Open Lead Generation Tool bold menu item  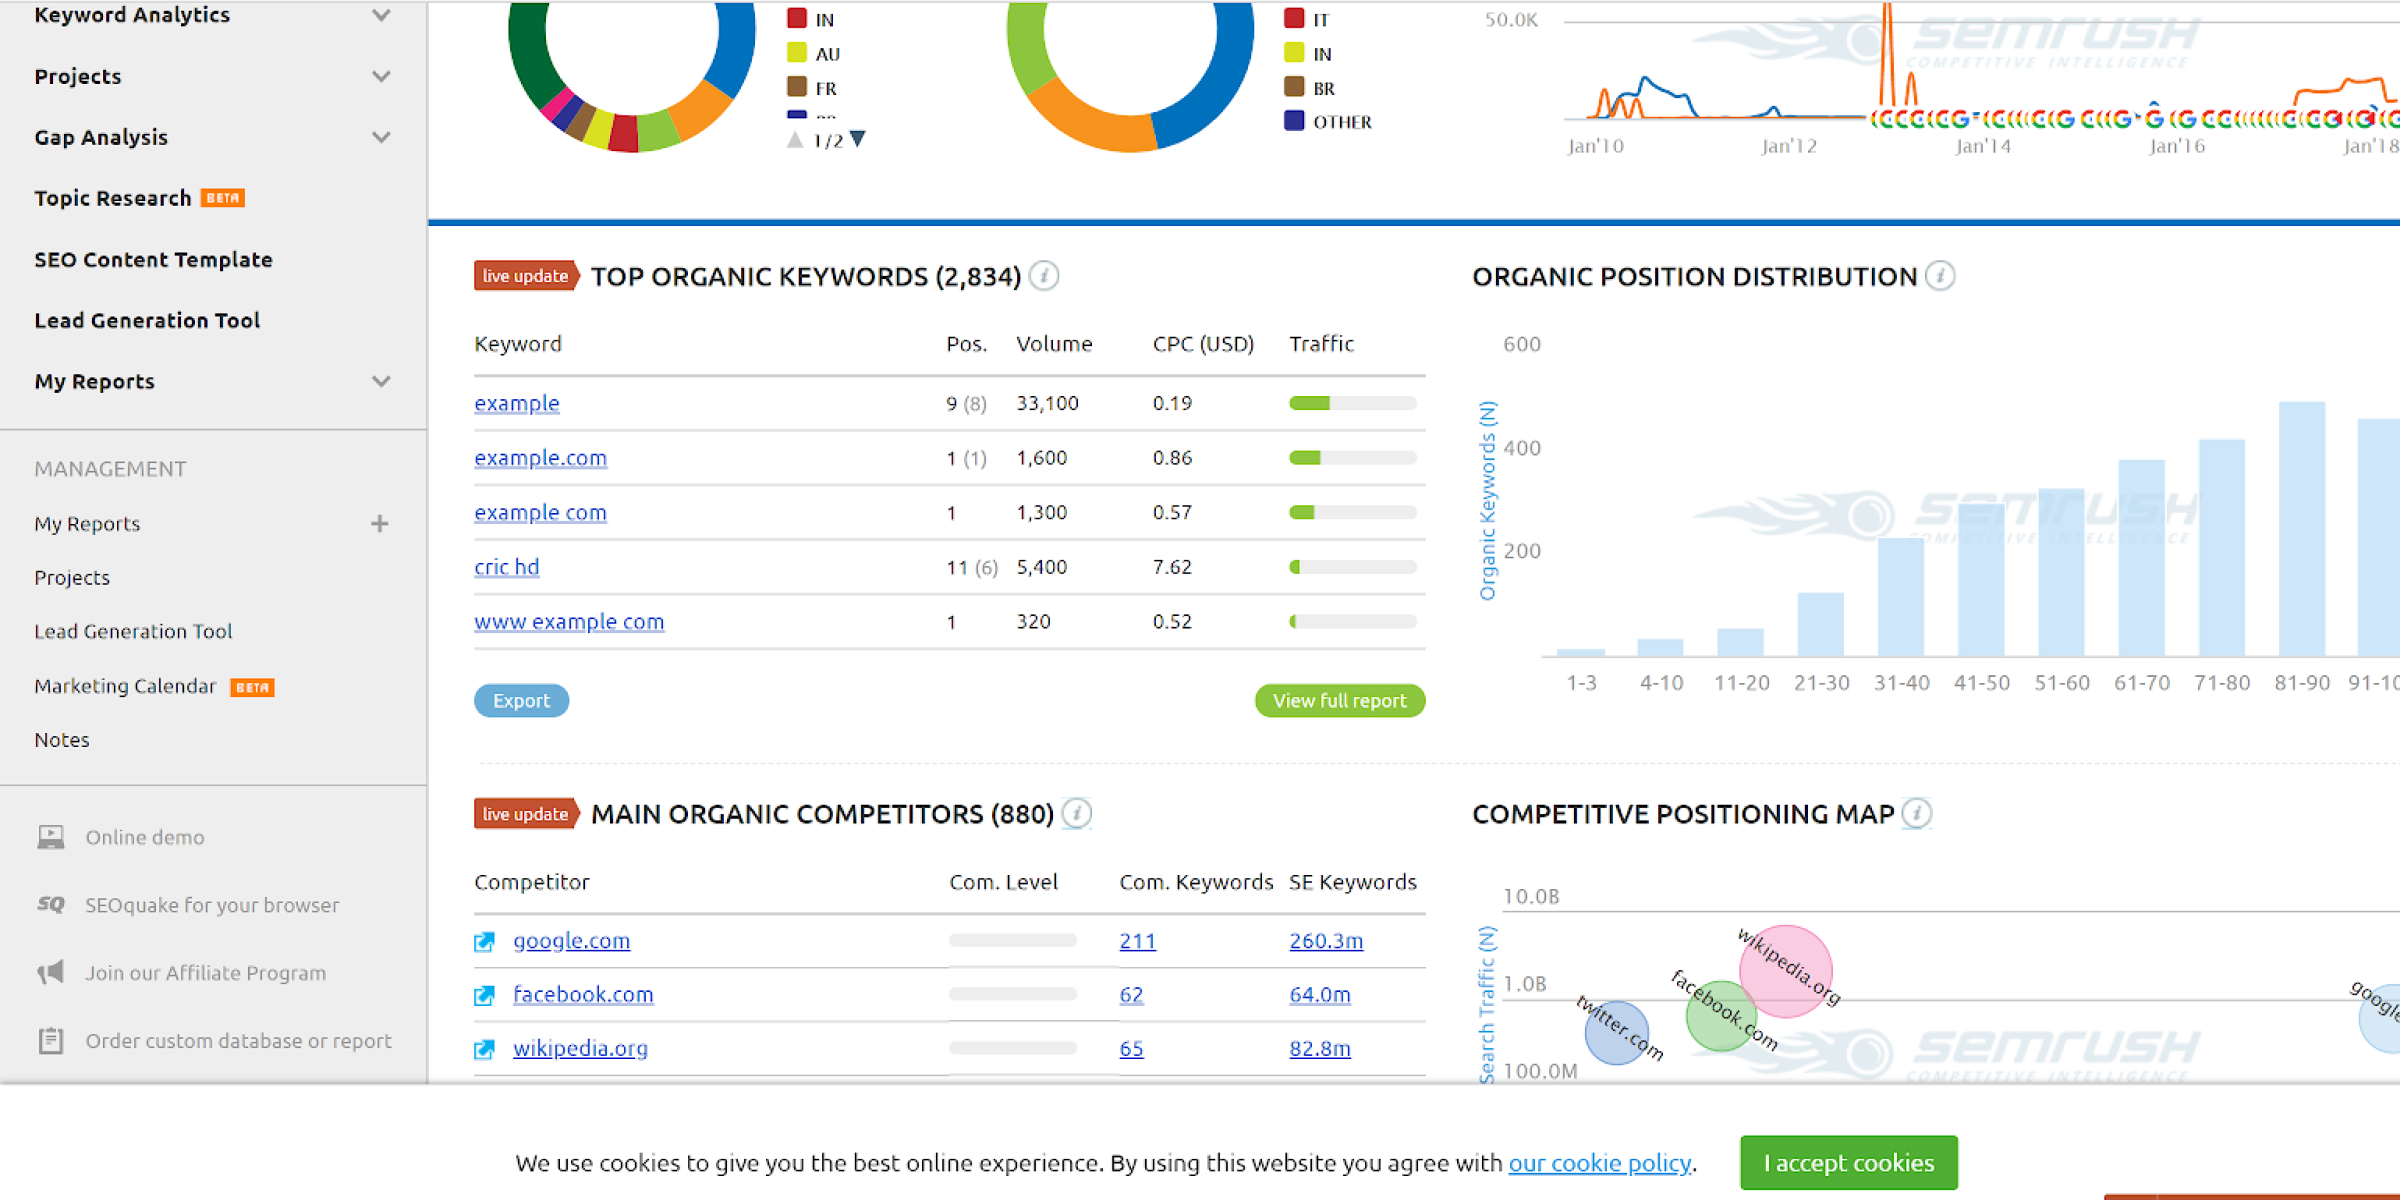click(147, 320)
